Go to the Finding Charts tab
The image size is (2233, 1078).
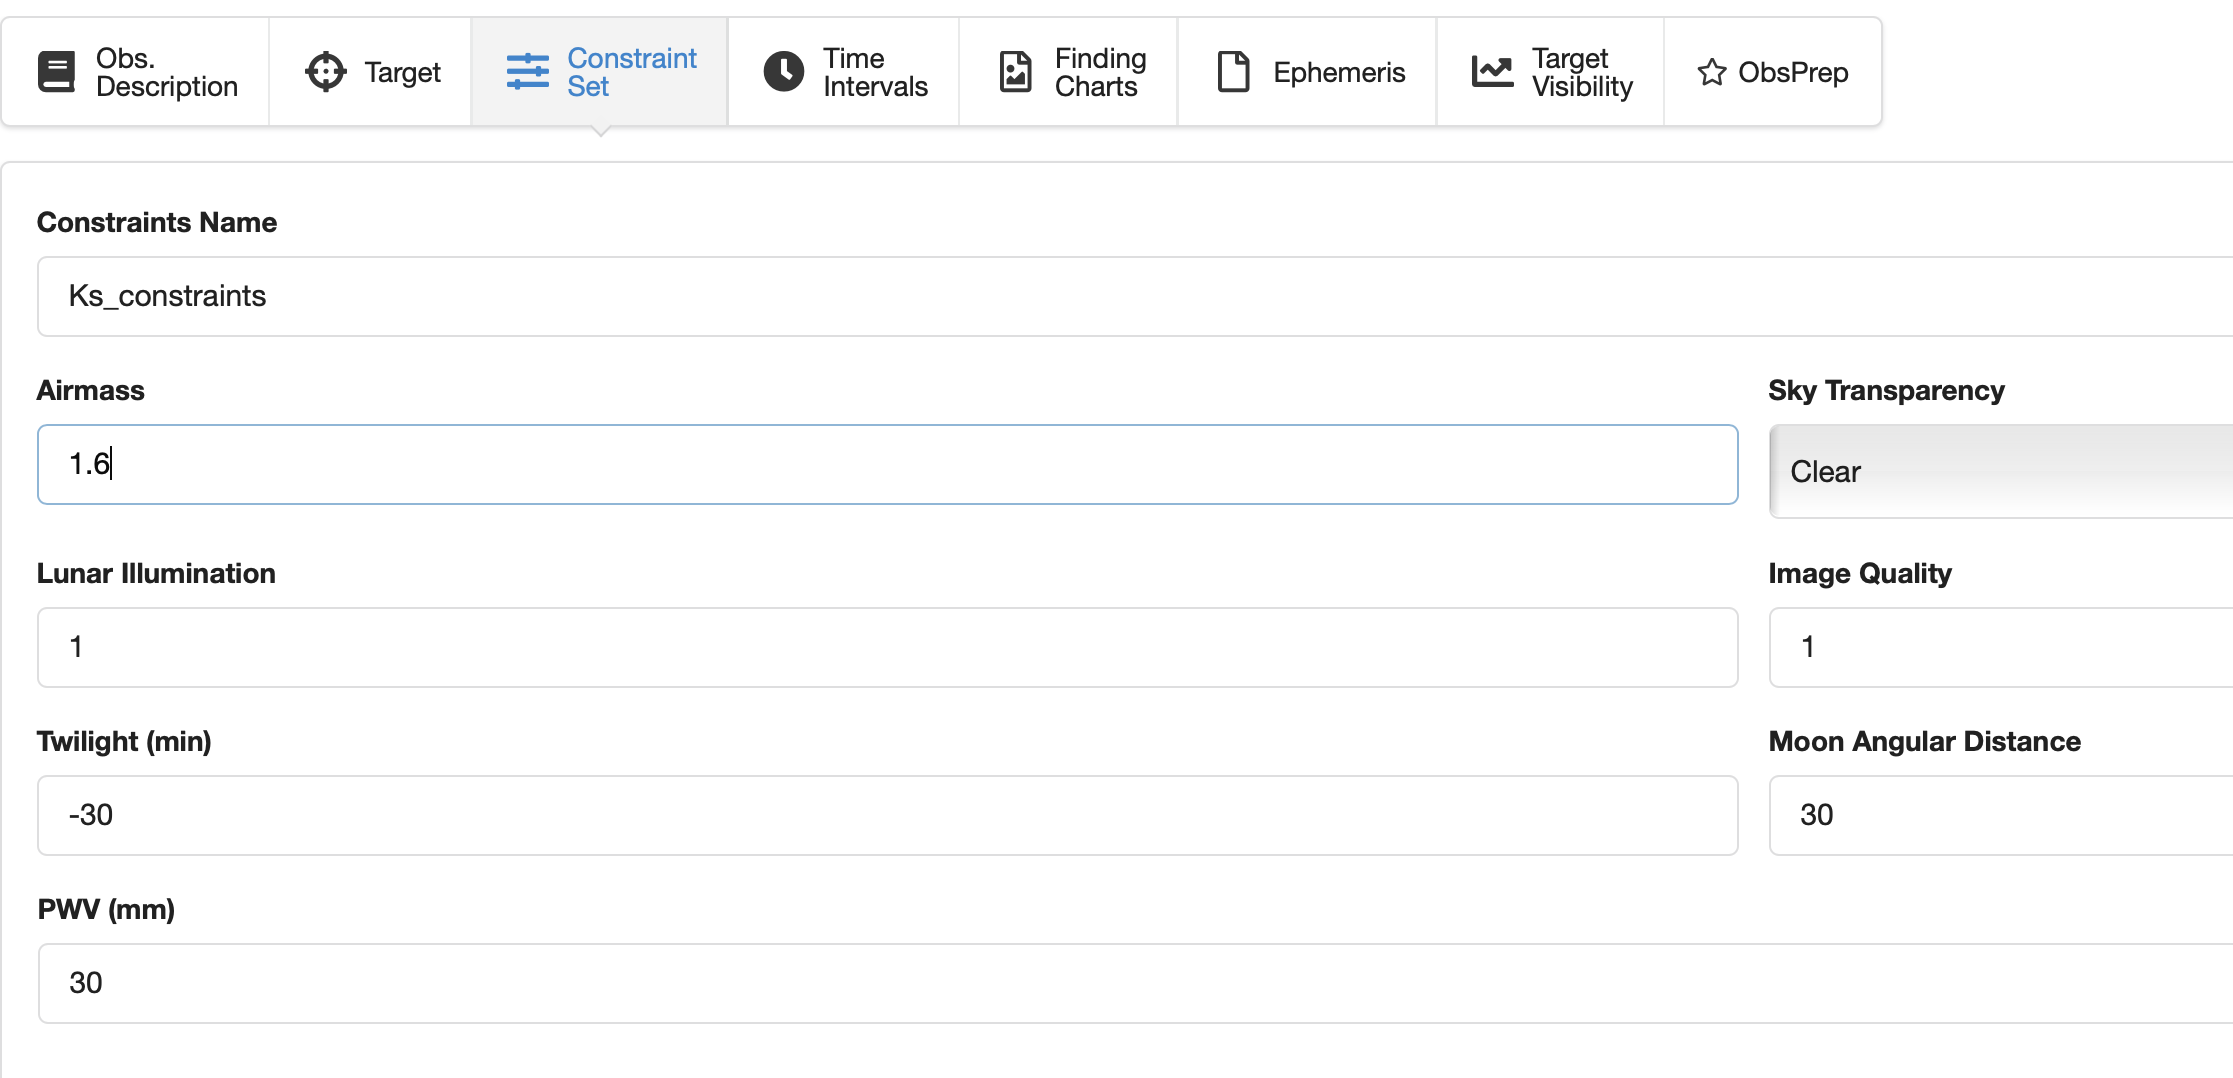click(x=1099, y=72)
